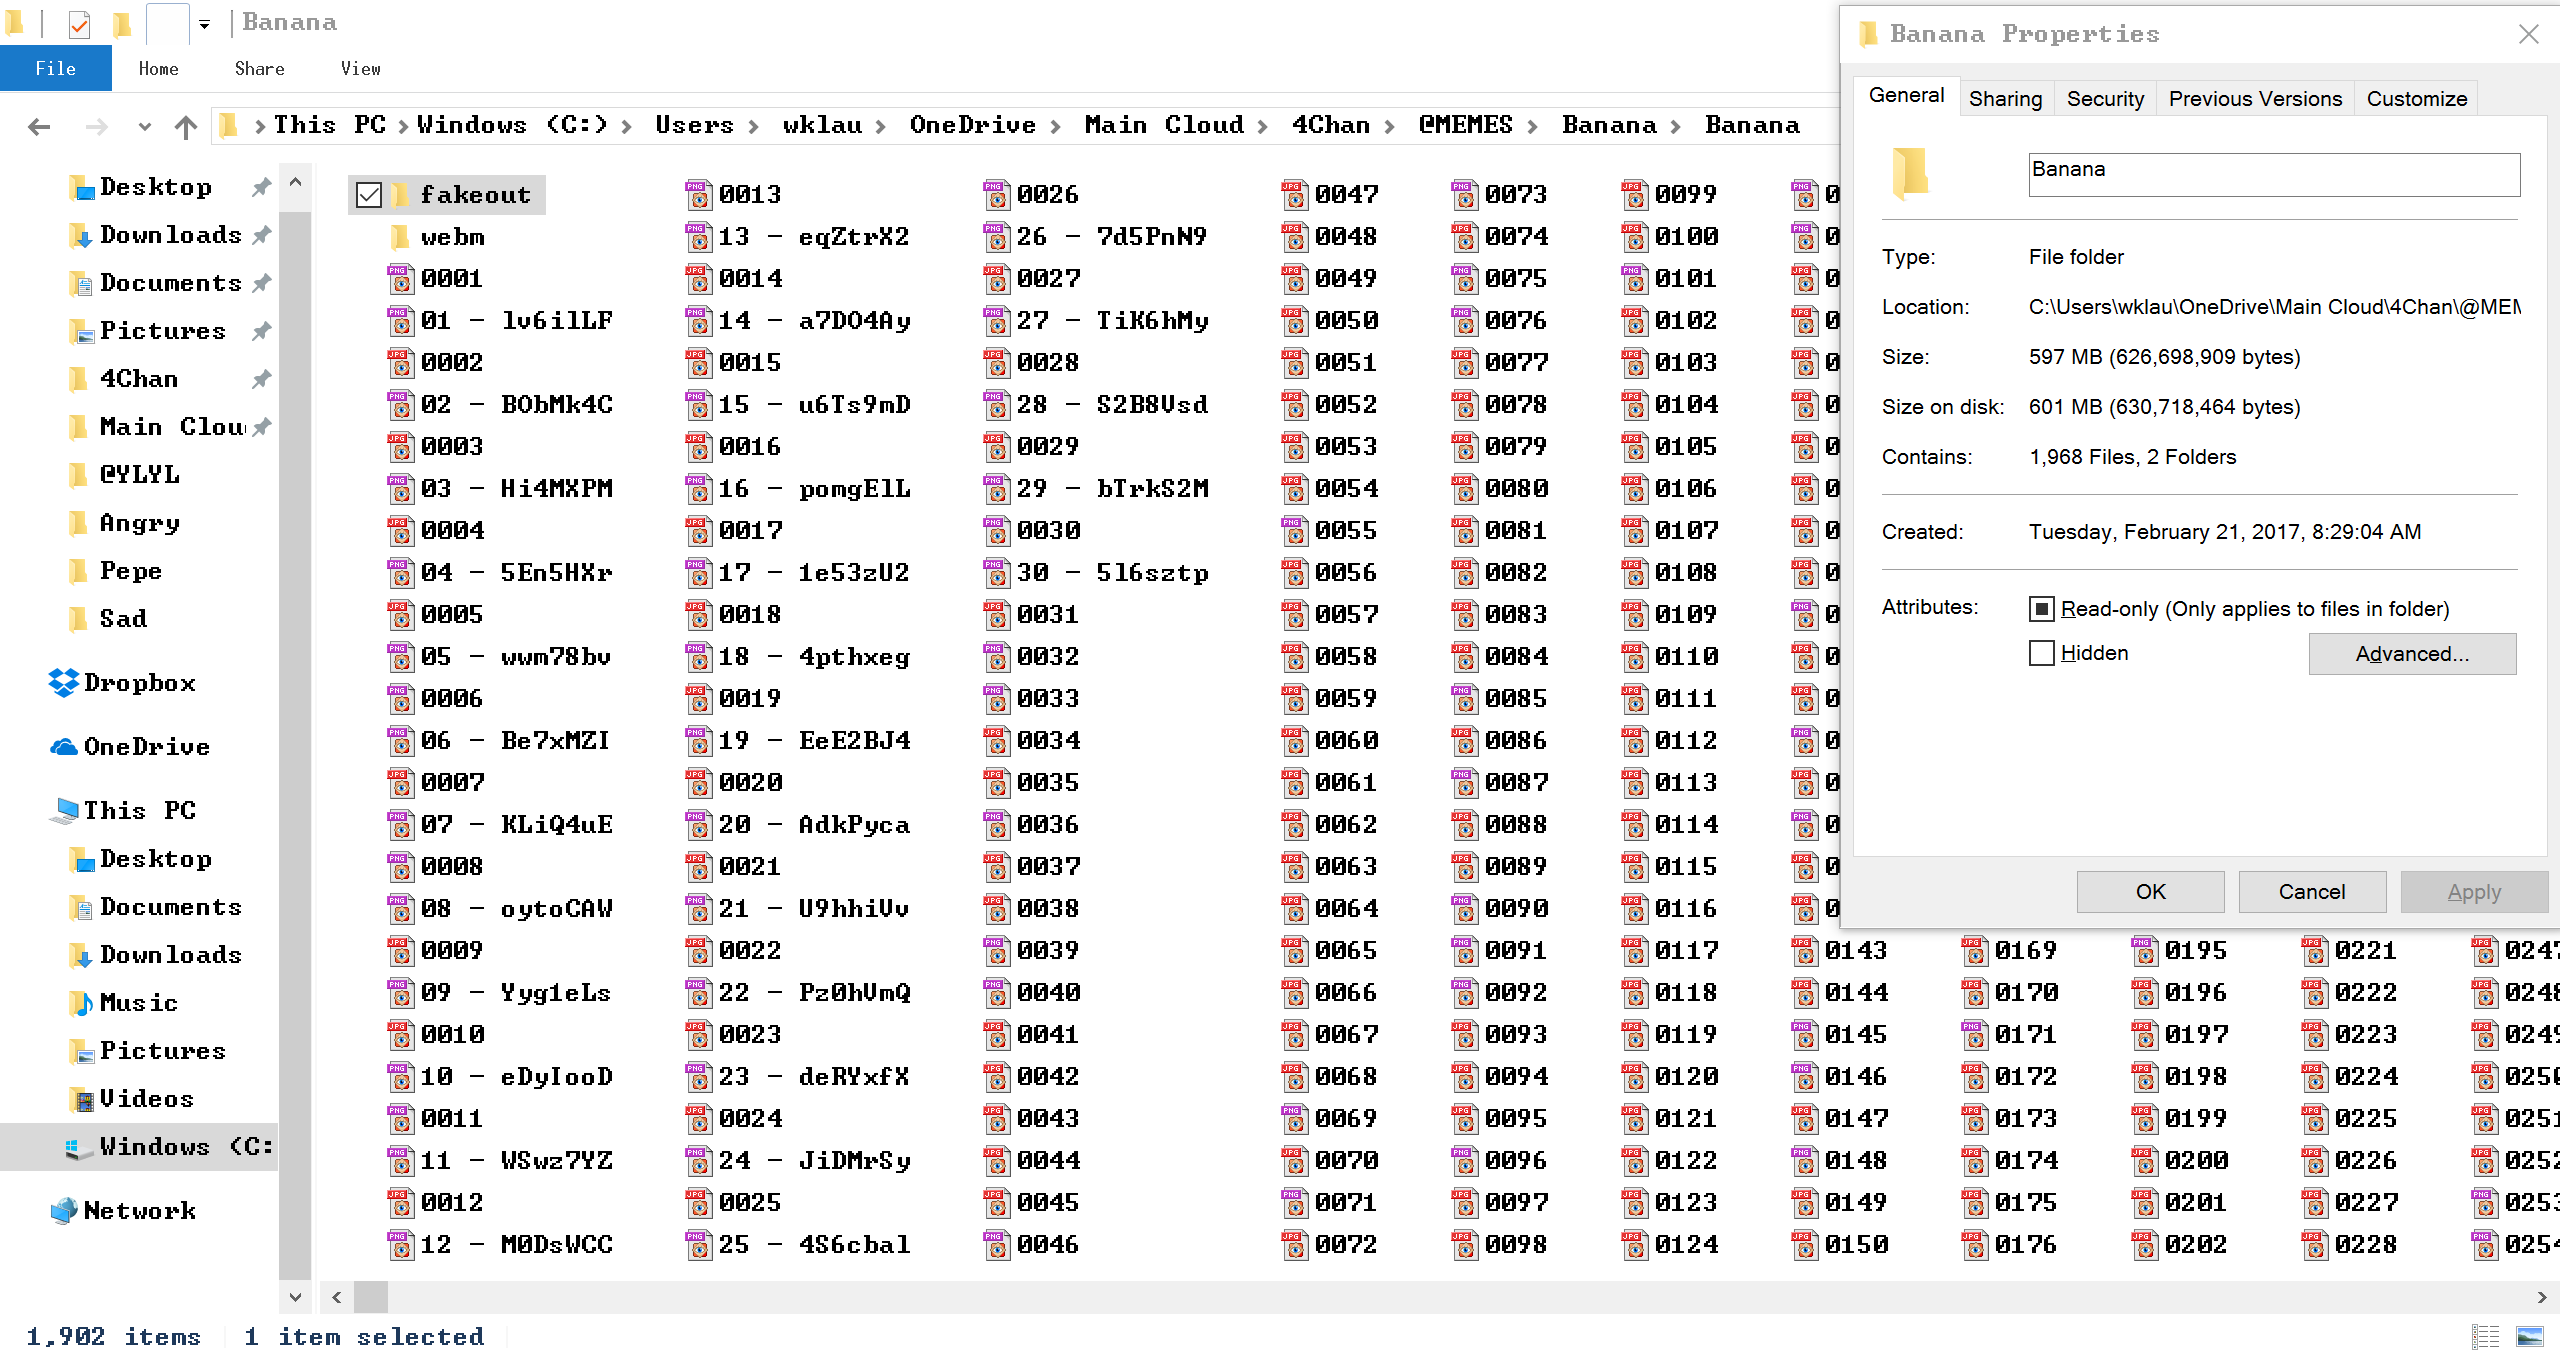Go up one folder level arrow
The width and height of the screenshot is (2560, 1357).
pos(186,126)
